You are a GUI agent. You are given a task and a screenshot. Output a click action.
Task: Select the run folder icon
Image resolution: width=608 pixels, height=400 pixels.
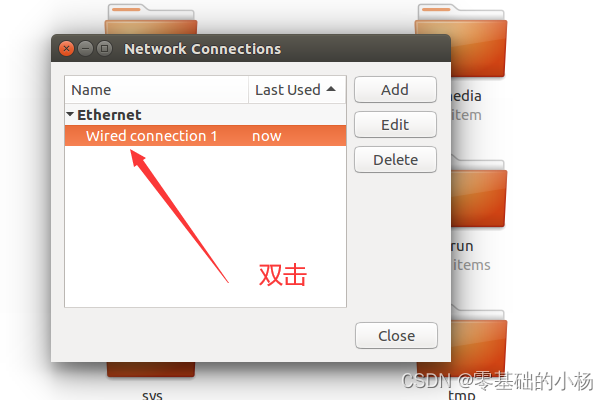(x=478, y=194)
